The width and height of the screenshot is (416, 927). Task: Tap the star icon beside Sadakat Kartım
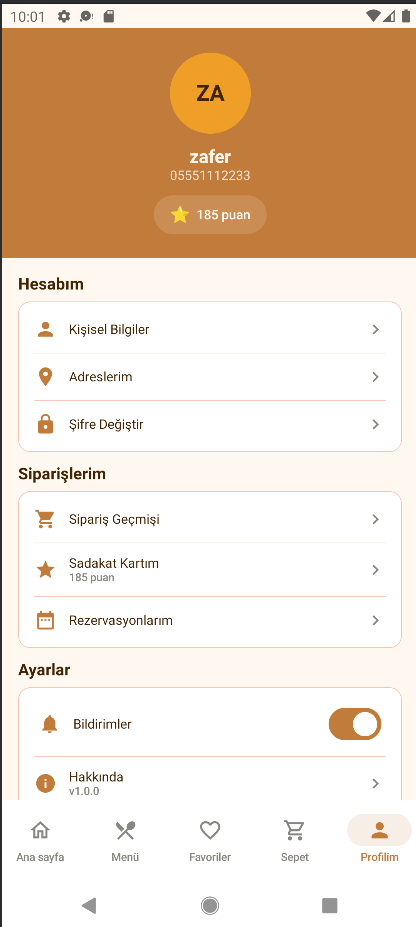coord(46,570)
